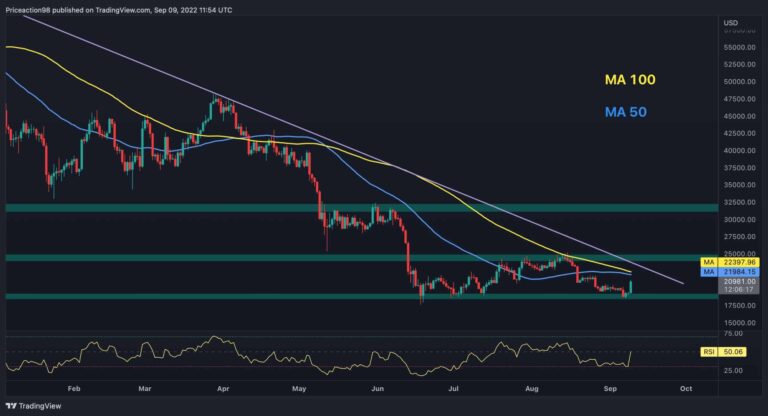The width and height of the screenshot is (768, 416).
Task: Click the current price label 20981.00
Action: [739, 282]
